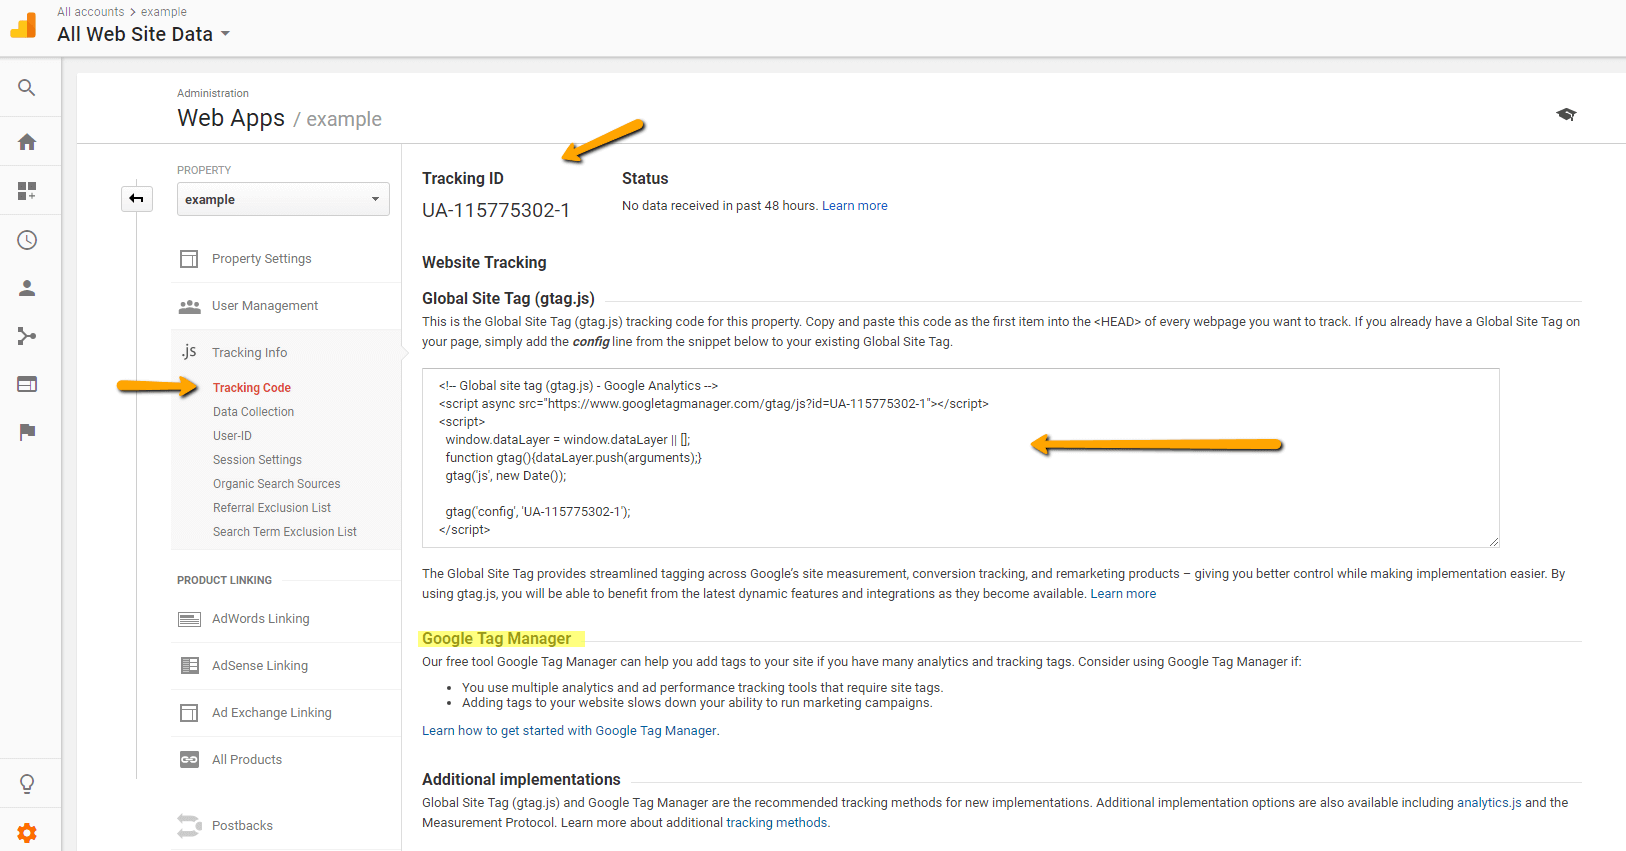Screen dimensions: 1626x851
Task: Select Referral Exclusion List submenu item
Action: (x=272, y=508)
